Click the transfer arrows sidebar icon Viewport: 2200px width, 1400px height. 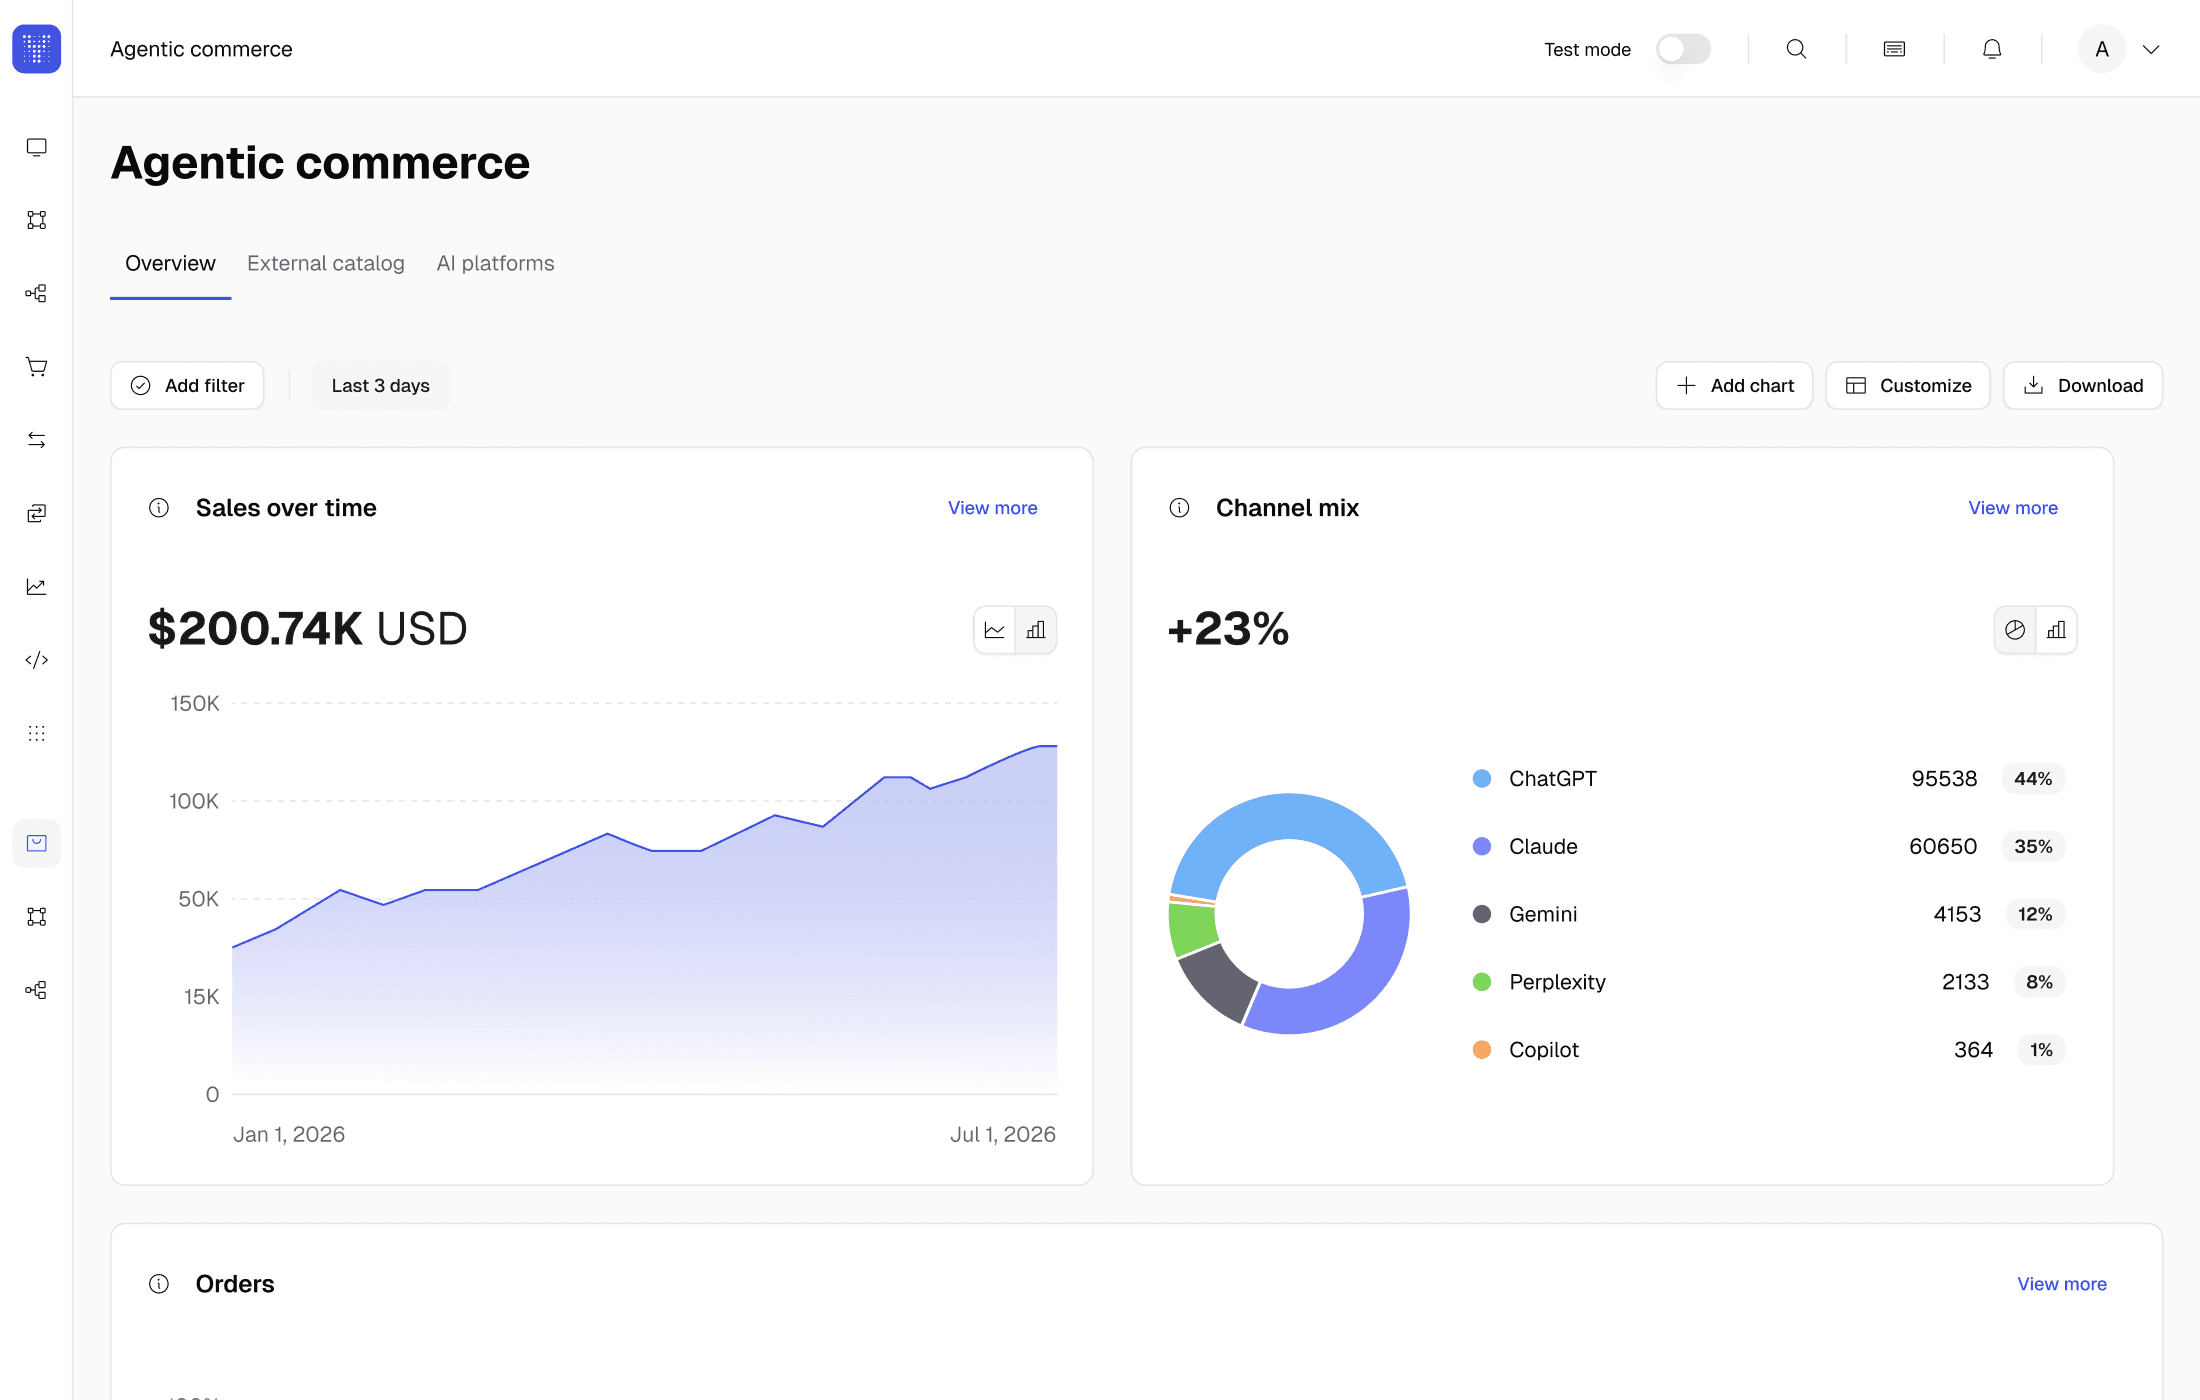tap(37, 440)
